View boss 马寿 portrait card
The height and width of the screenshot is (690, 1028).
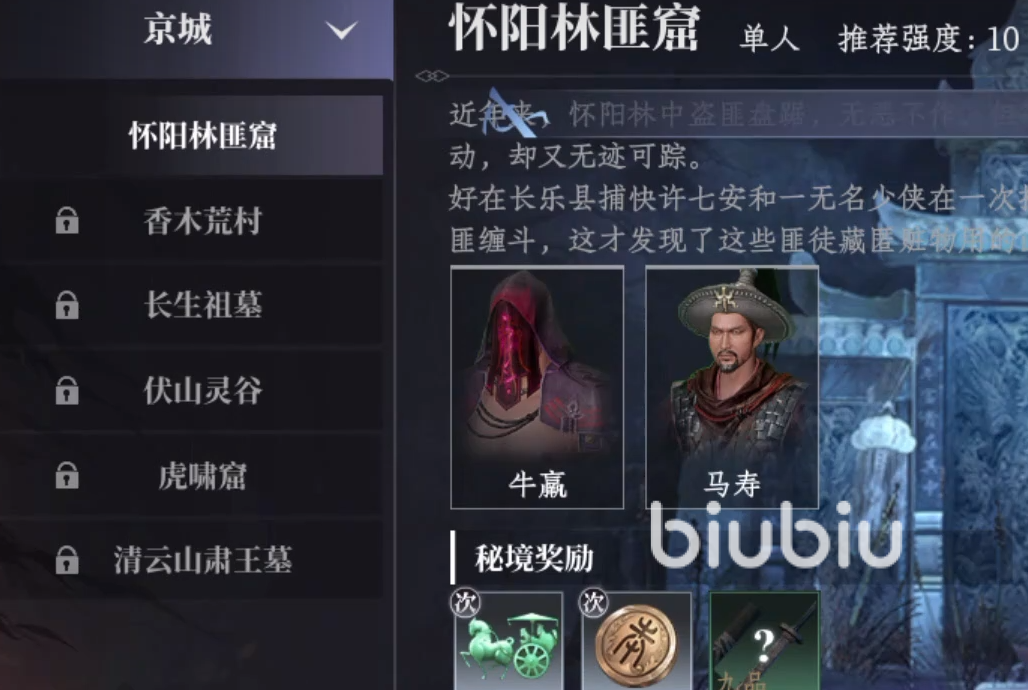(x=732, y=388)
